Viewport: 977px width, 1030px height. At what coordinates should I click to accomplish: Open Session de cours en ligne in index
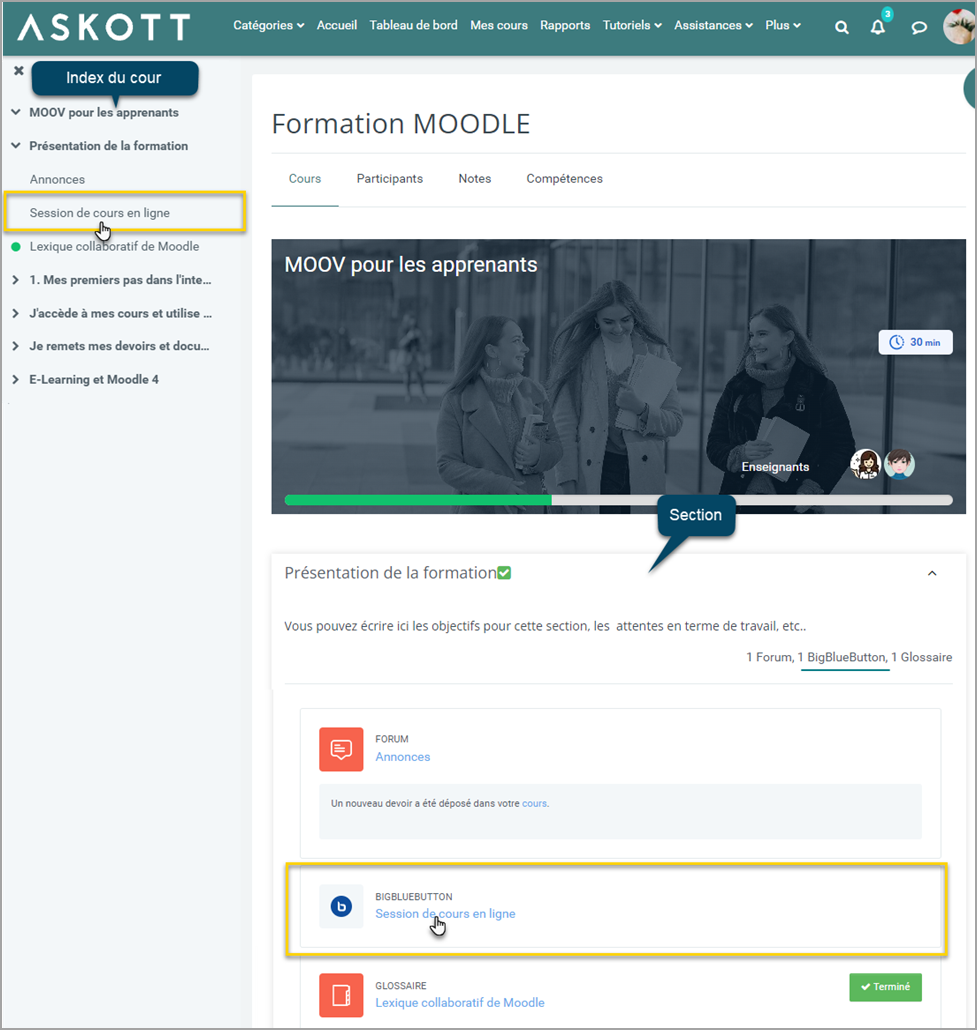coord(99,213)
